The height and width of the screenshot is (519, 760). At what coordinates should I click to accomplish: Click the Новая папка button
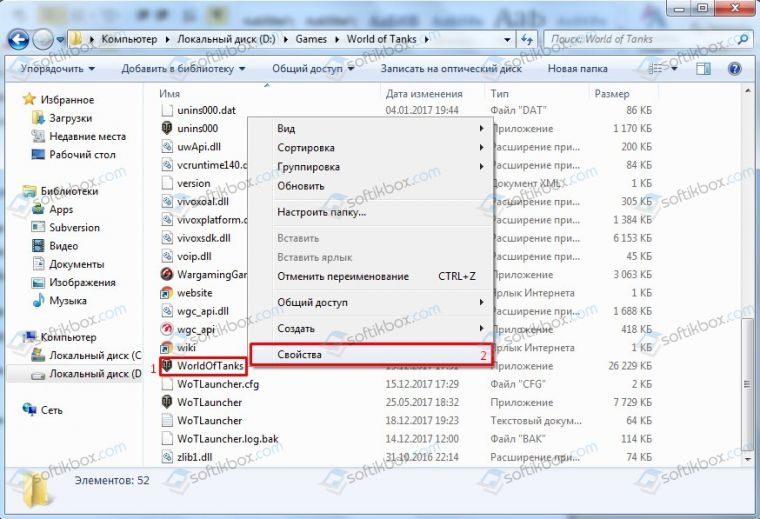pyautogui.click(x=577, y=69)
